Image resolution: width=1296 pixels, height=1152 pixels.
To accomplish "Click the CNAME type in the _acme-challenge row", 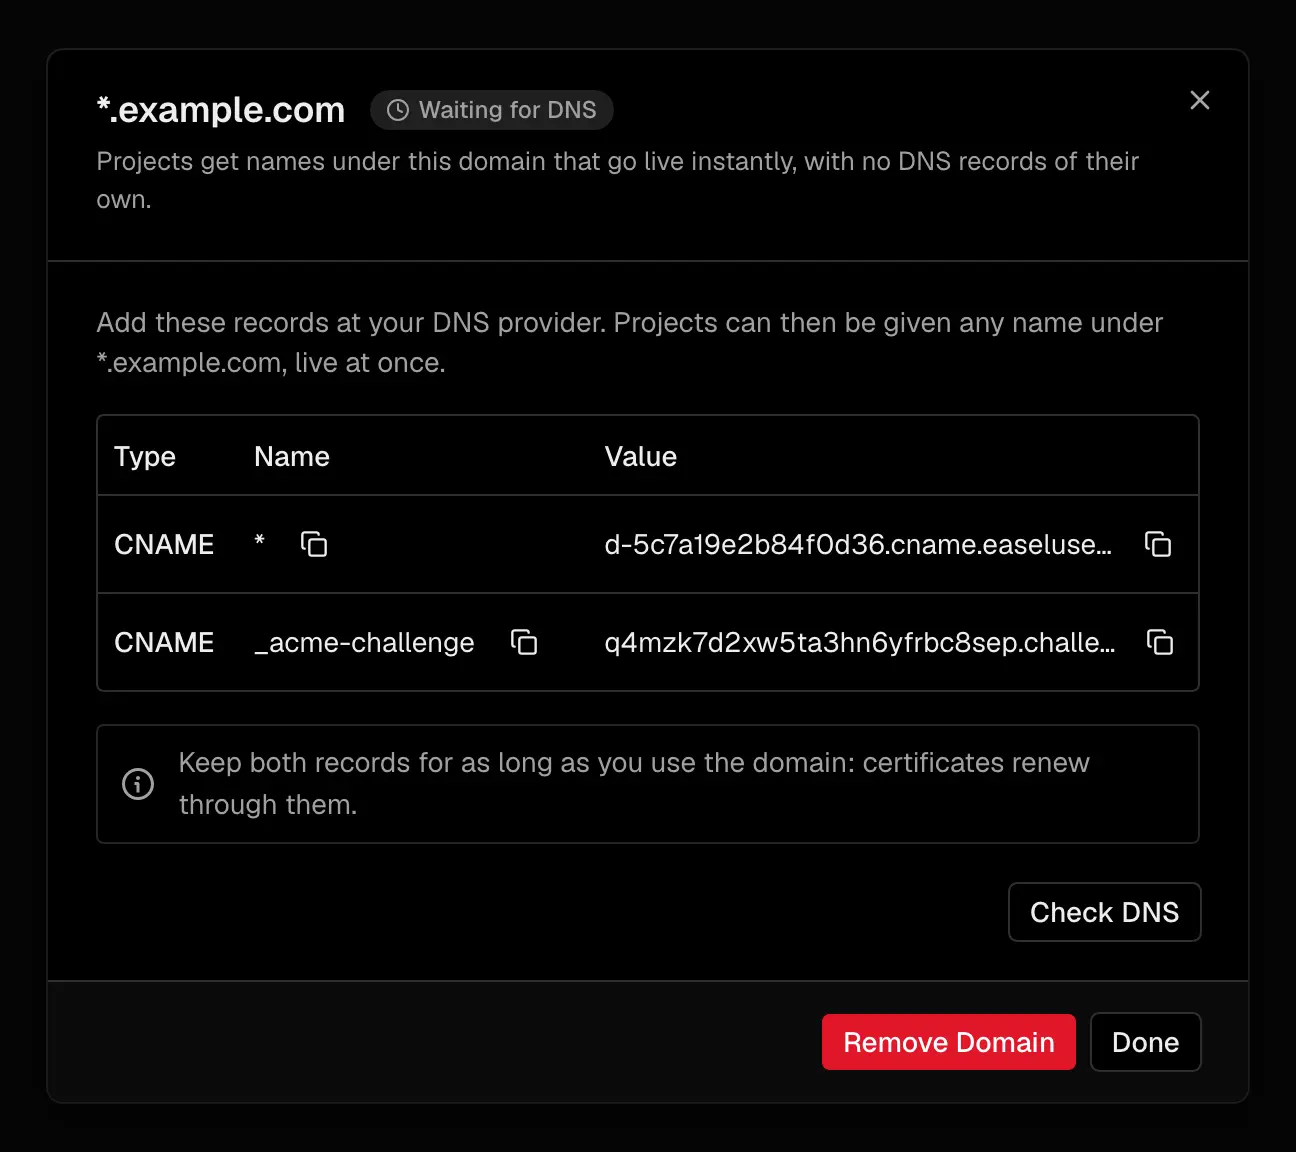I will pyautogui.click(x=164, y=642).
